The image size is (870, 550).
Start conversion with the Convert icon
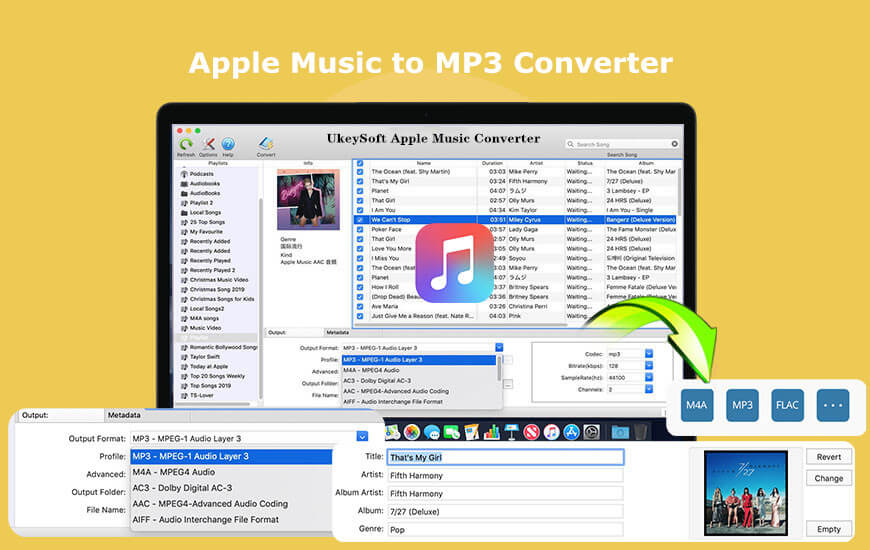tap(266, 144)
